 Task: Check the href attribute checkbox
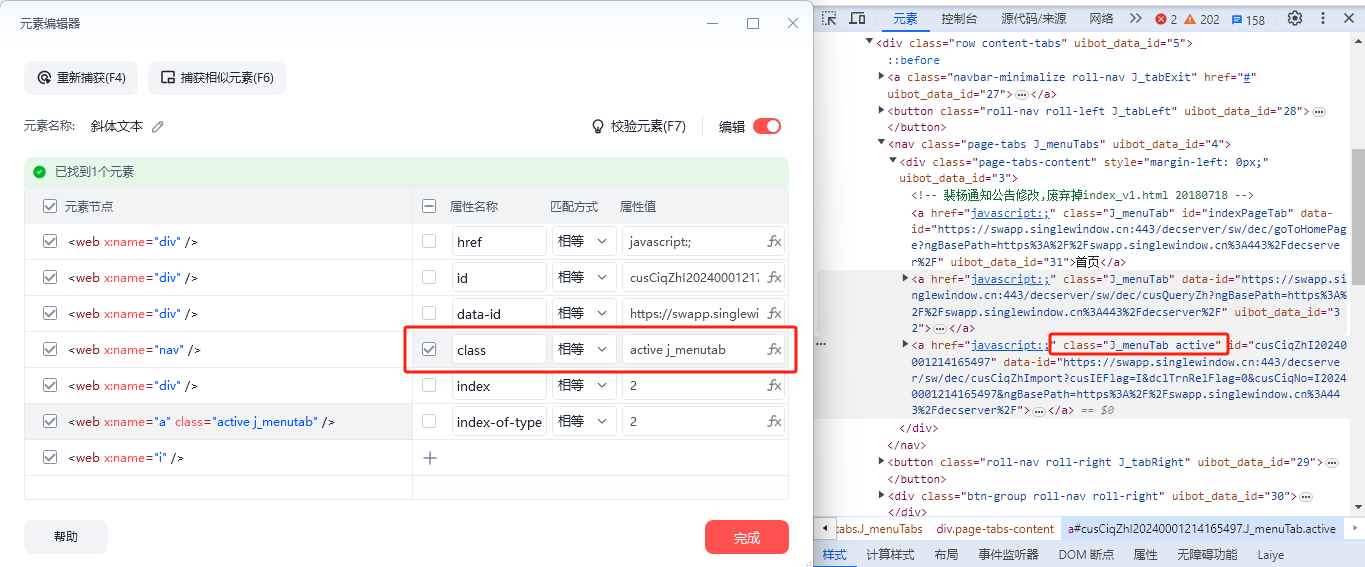[x=429, y=242]
